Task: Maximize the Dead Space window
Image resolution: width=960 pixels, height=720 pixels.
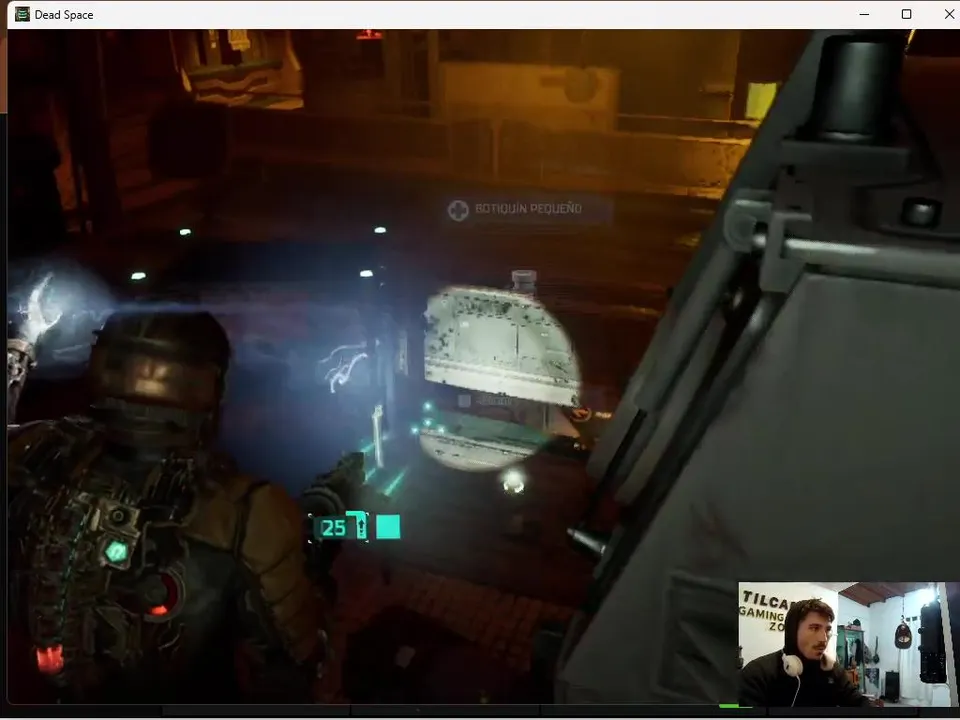Action: click(x=906, y=14)
